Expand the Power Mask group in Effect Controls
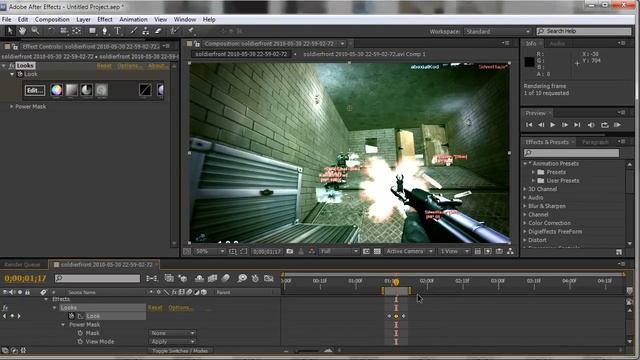The image size is (640, 360). point(11,107)
